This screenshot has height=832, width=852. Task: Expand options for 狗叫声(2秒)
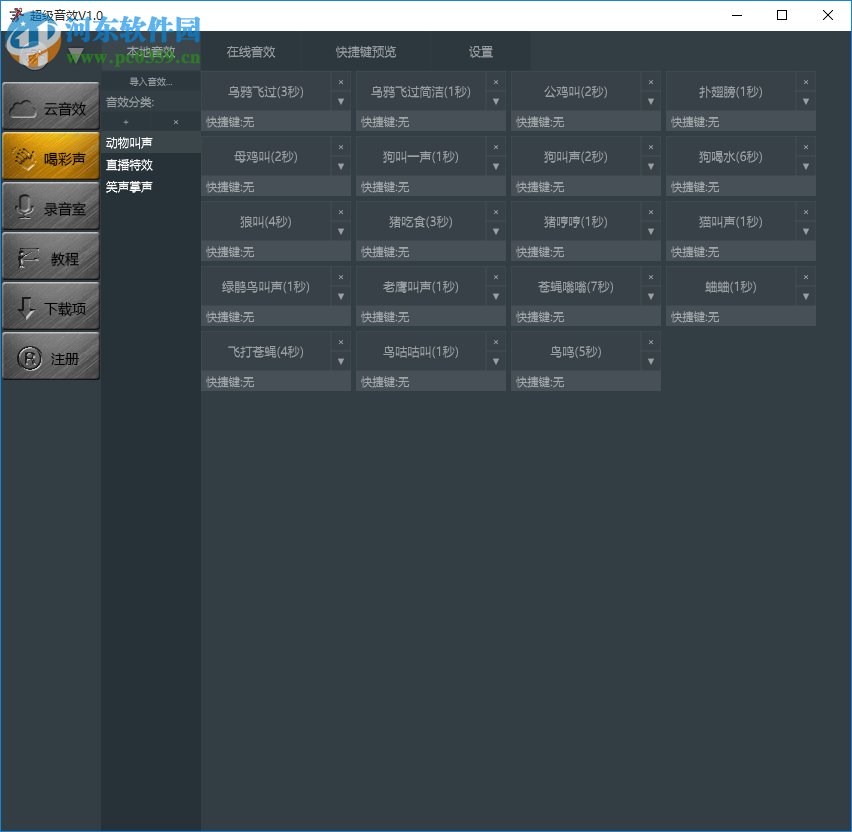tap(650, 166)
